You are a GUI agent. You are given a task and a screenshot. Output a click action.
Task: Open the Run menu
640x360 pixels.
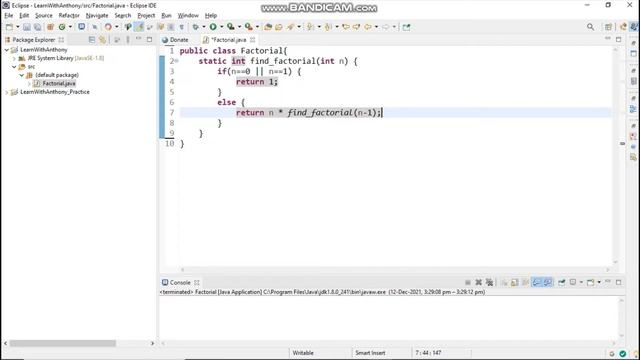pyautogui.click(x=166, y=16)
